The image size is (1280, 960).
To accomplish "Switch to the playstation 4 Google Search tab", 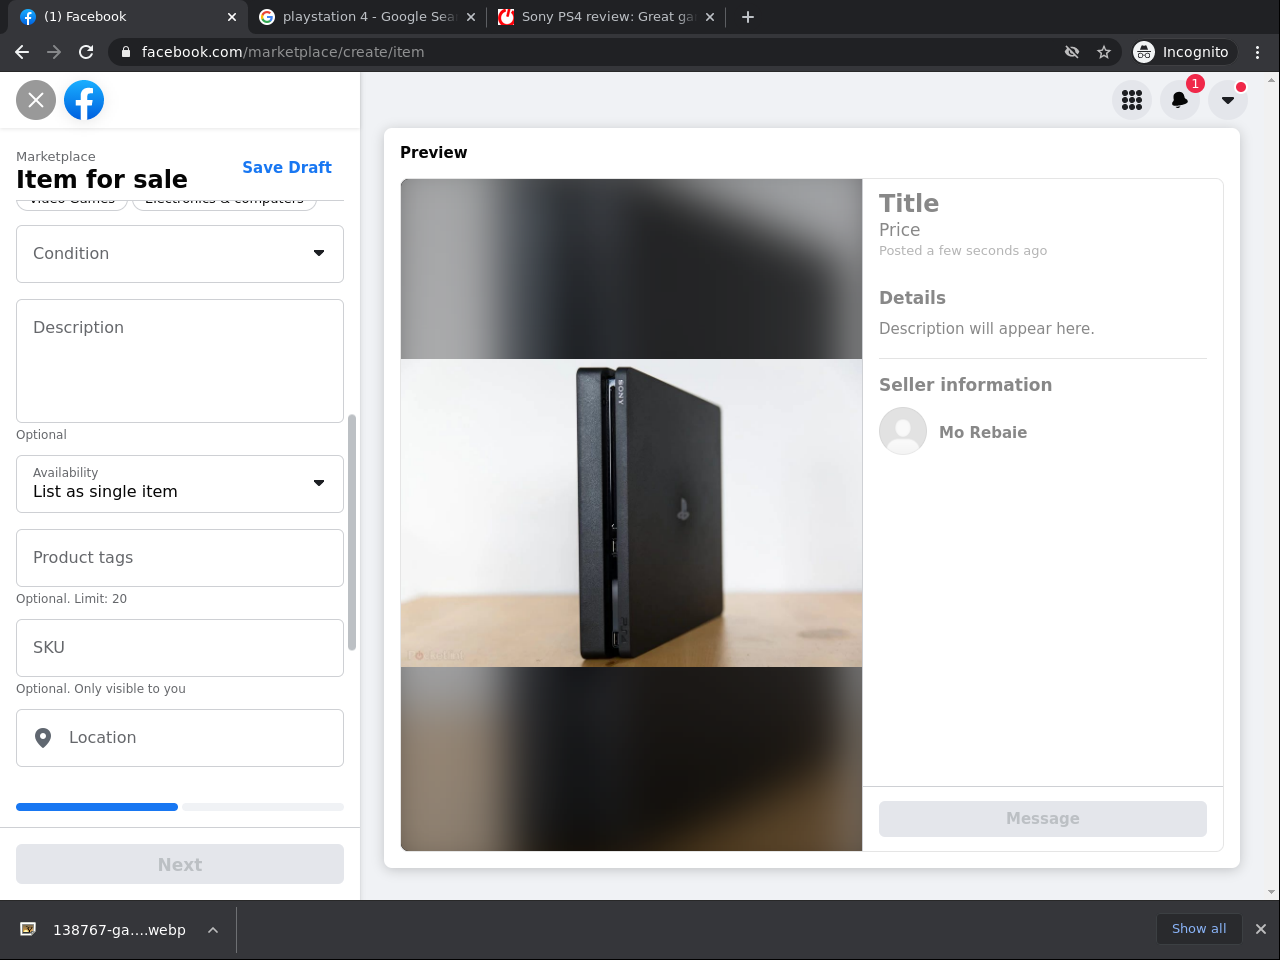I will click(366, 17).
